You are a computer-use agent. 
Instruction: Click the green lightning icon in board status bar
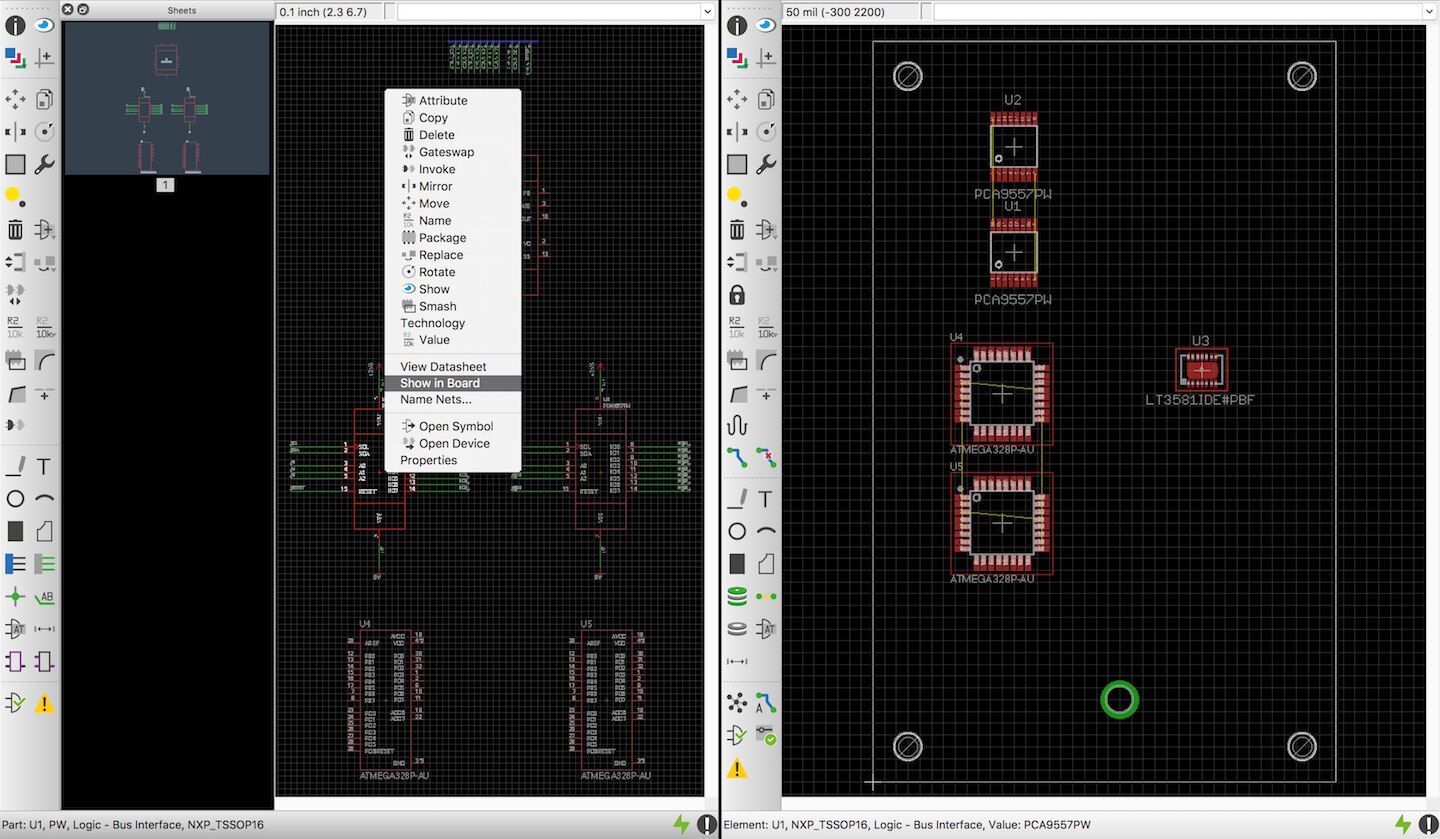pos(1405,824)
